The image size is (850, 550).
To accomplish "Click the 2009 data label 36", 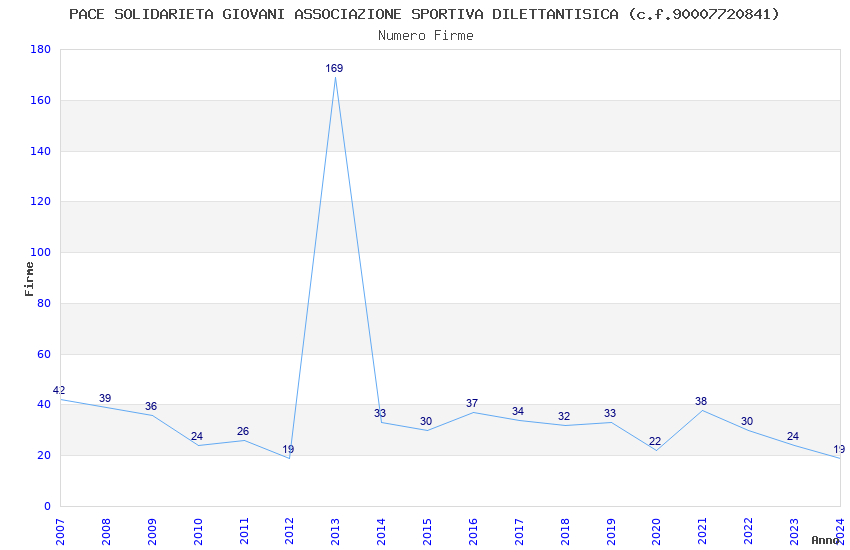I will 151,406.
